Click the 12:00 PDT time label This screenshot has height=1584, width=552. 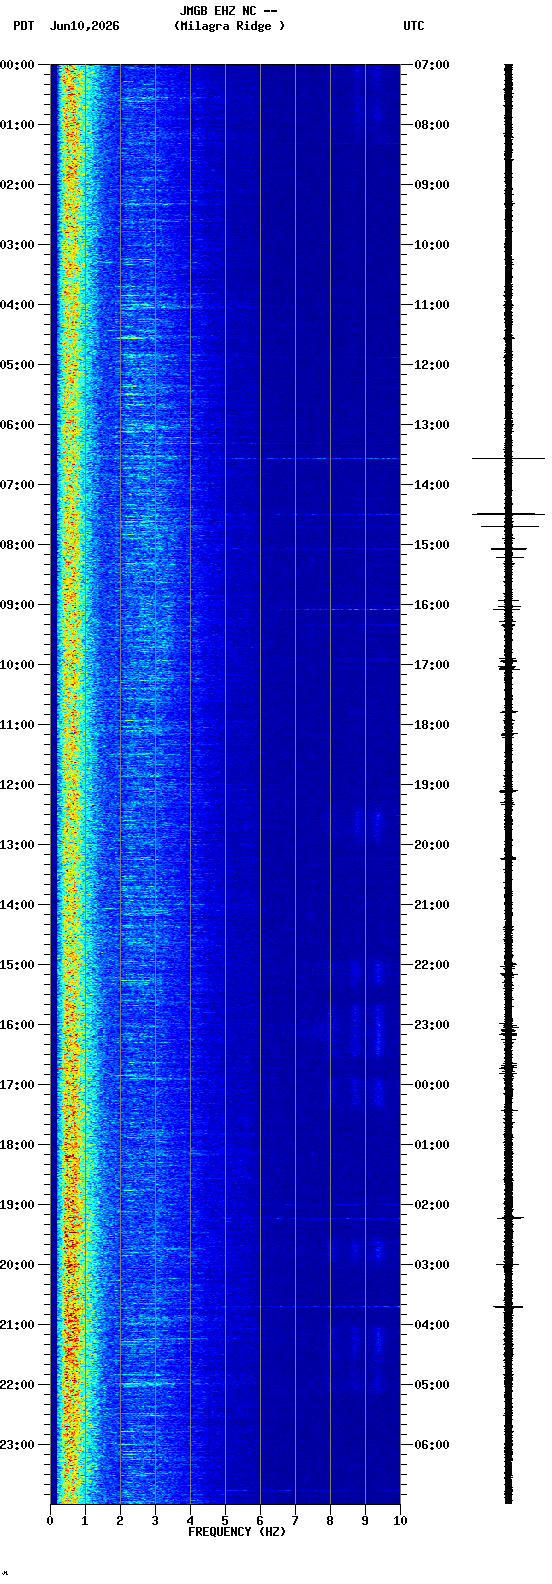[16, 785]
